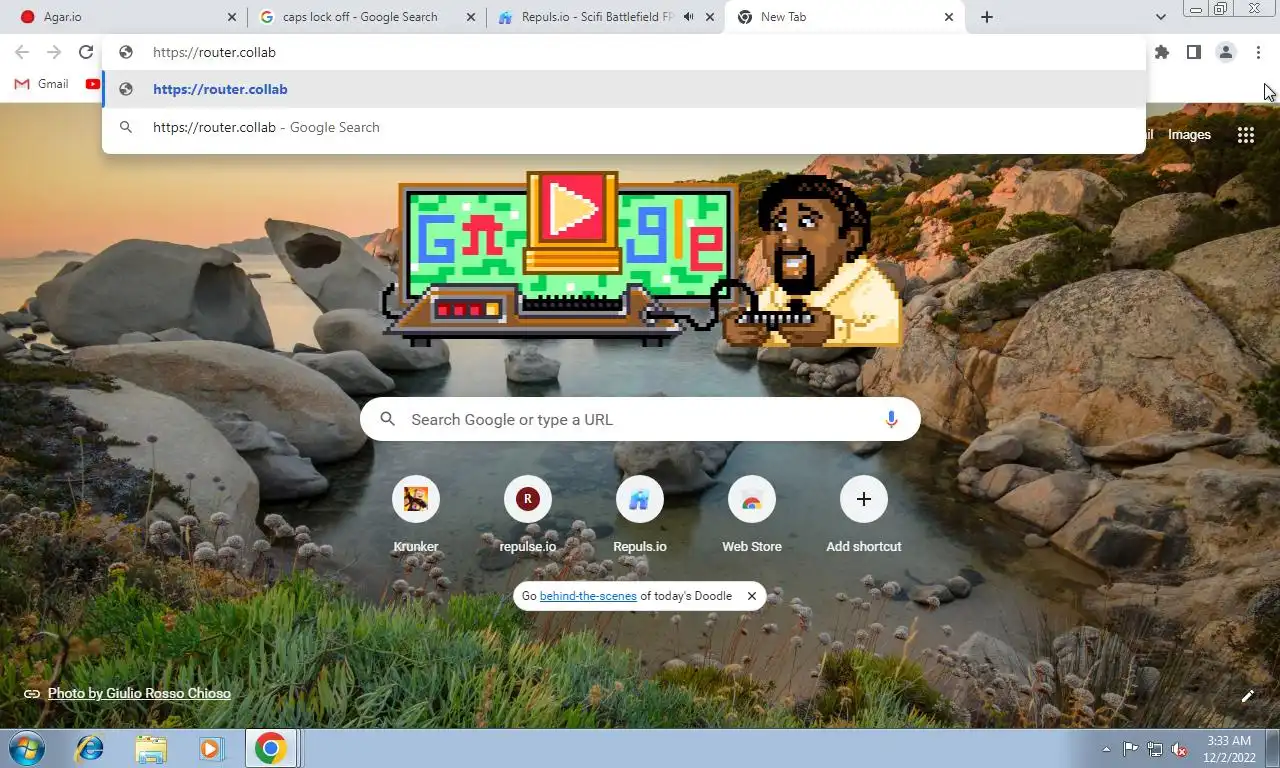
Task: Reload the page with refresh button
Action: pos(86,52)
